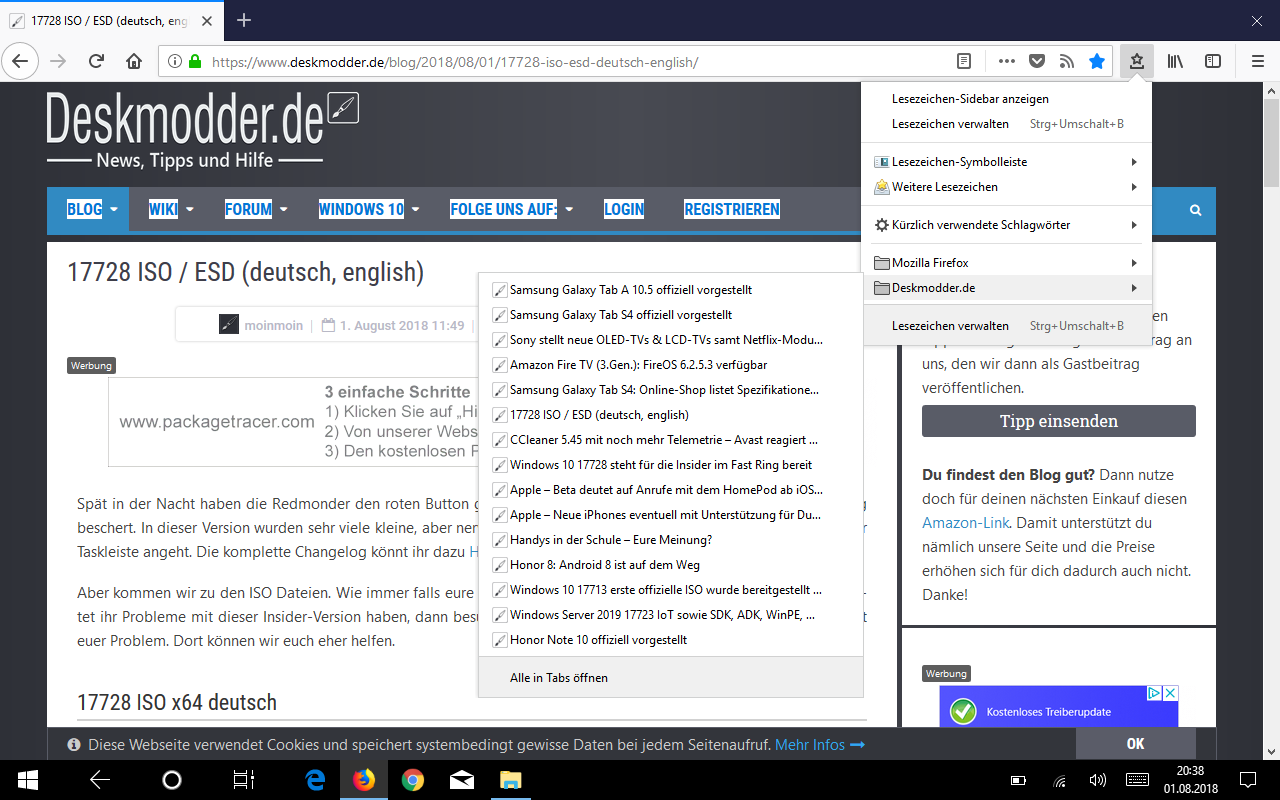Open Kürzlich verwendete Schlagwörter submenu

1006,225
